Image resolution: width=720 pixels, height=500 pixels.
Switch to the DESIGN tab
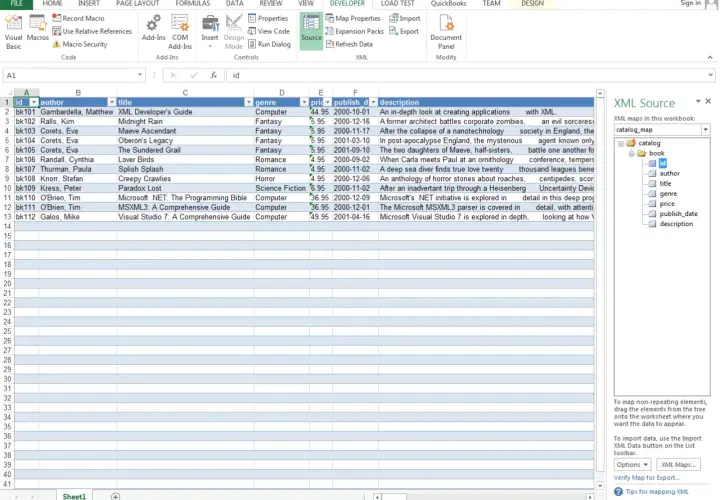(x=533, y=4)
